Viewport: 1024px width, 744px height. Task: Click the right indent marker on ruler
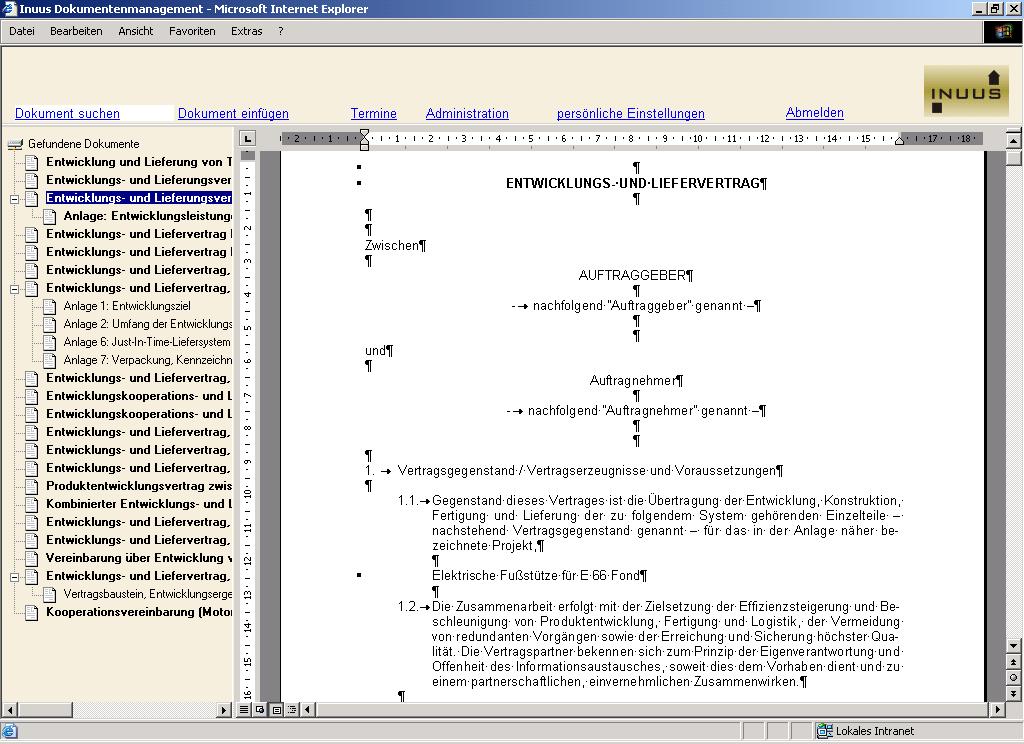point(900,140)
